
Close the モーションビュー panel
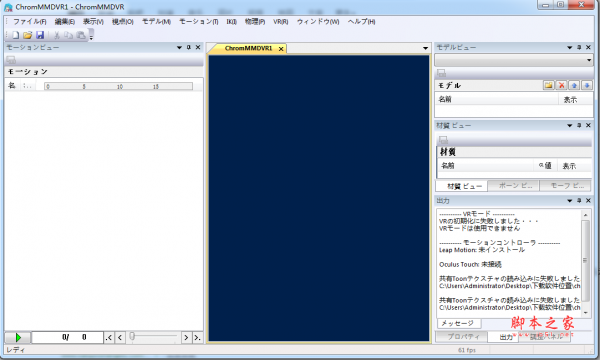pyautogui.click(x=198, y=47)
